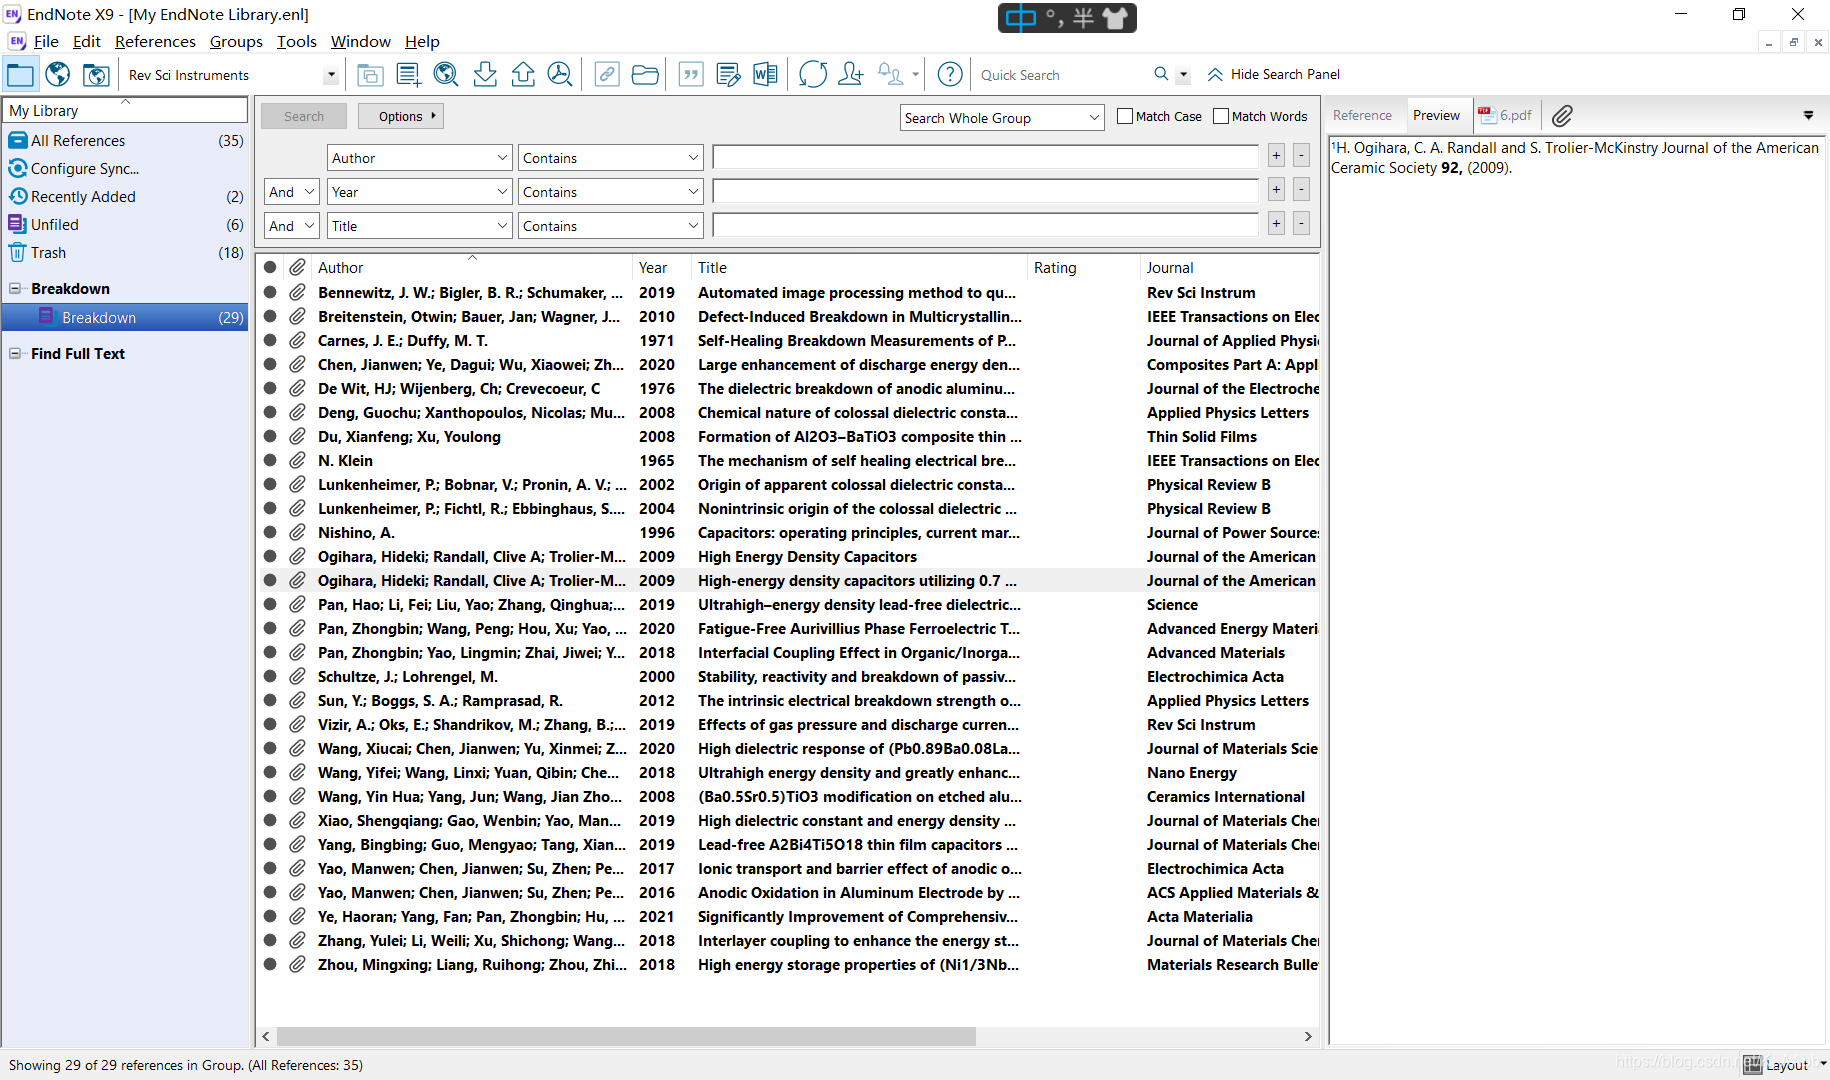Open the Online Search toolbar icon
The image size is (1830, 1080).
click(x=446, y=75)
